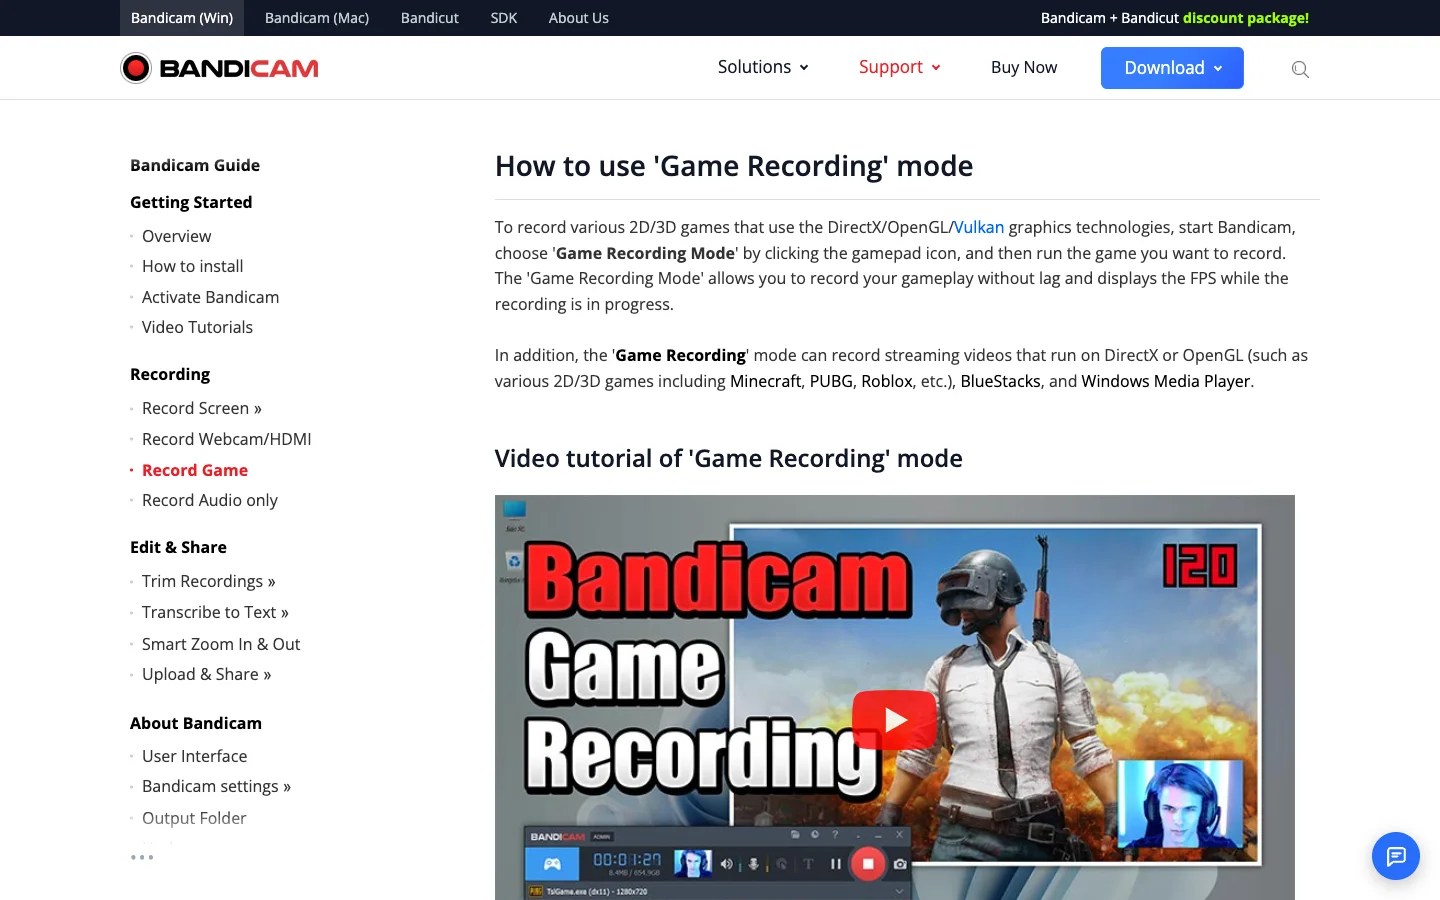Open the Minecraft link
The height and width of the screenshot is (900, 1440).
(766, 381)
